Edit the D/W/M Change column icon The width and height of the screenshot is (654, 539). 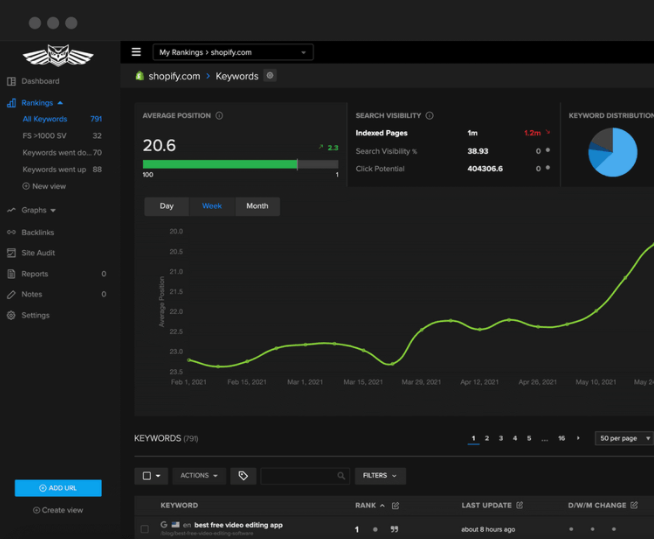(x=634, y=505)
